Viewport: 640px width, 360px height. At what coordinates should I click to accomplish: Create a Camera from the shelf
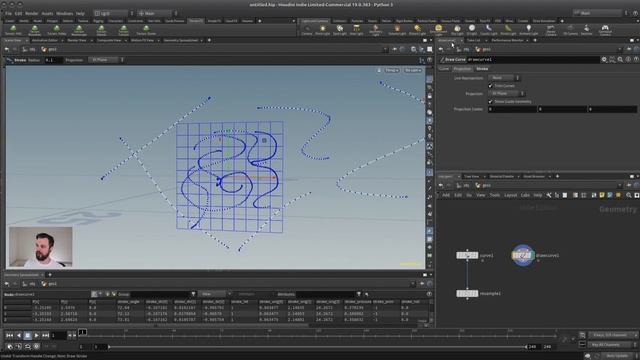[307, 30]
